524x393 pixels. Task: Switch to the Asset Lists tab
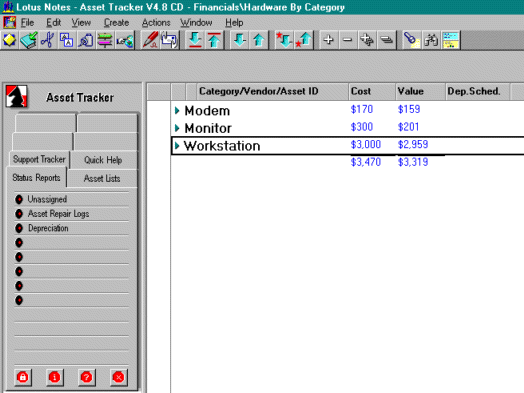click(x=102, y=178)
